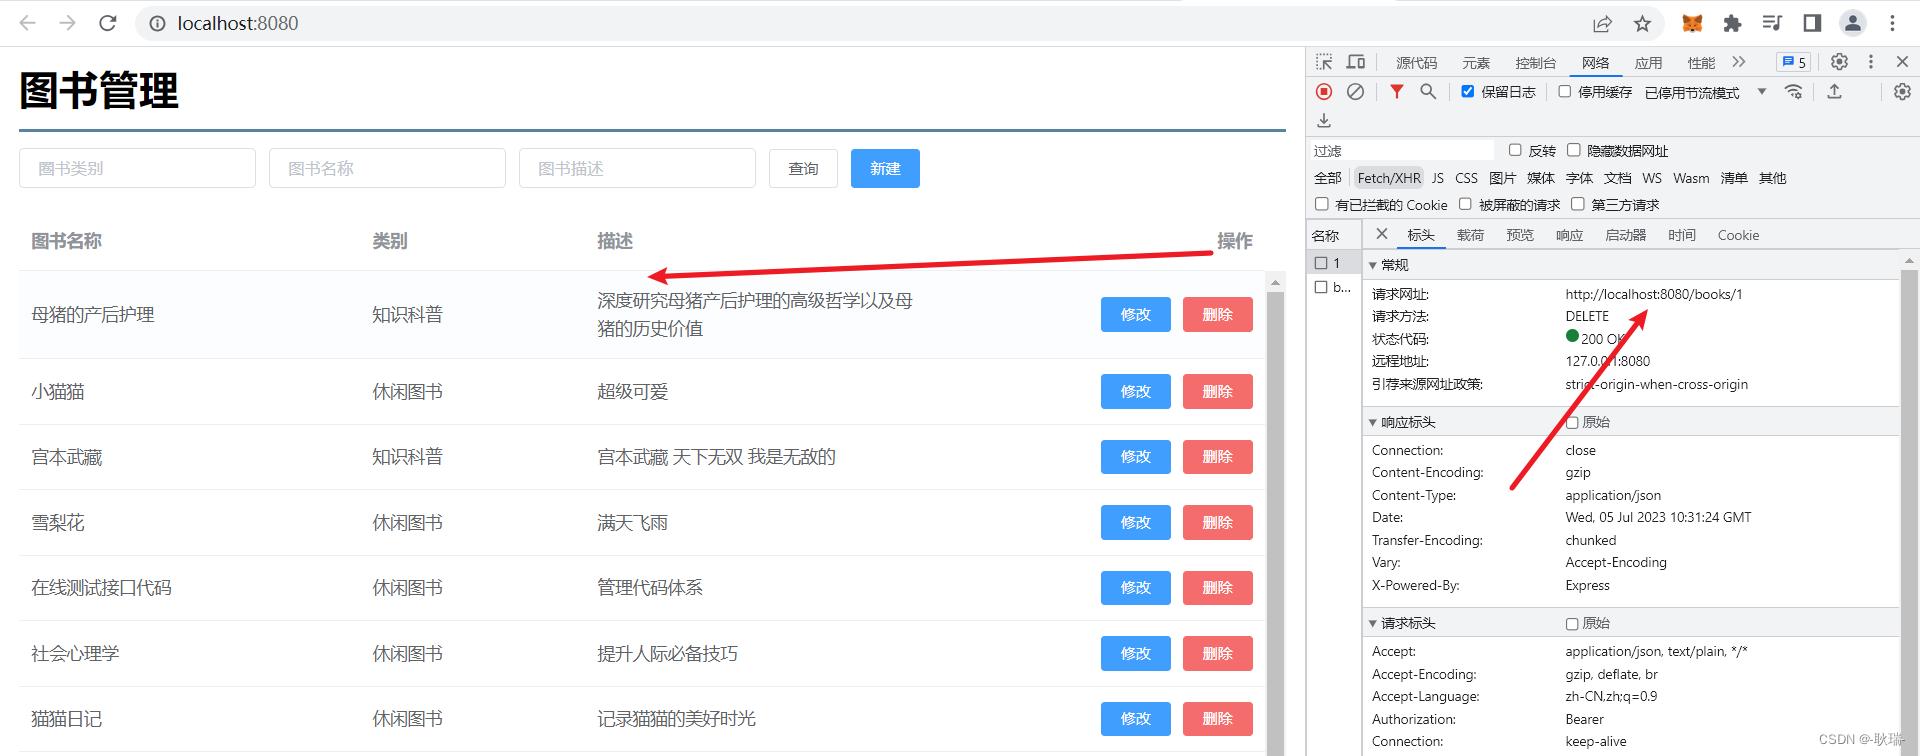Check the 被屏蔽的请求 checkbox
Screen dimensions: 1920x756
coord(1465,204)
